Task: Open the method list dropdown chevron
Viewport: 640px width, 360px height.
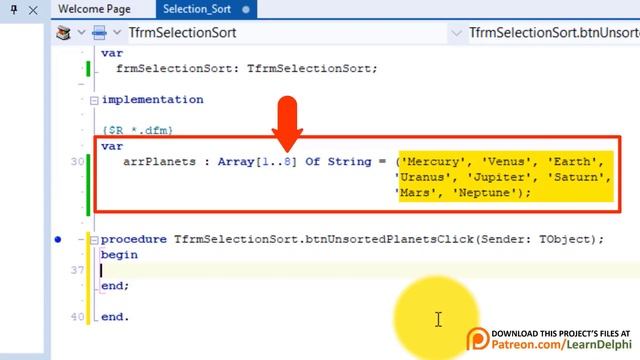Action: point(457,33)
